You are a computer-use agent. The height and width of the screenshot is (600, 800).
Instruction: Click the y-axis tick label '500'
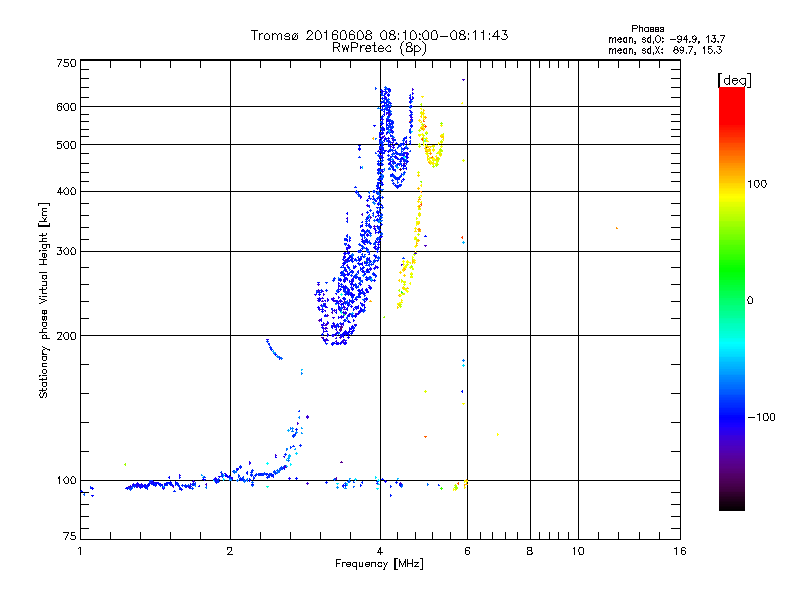pyautogui.click(x=66, y=145)
